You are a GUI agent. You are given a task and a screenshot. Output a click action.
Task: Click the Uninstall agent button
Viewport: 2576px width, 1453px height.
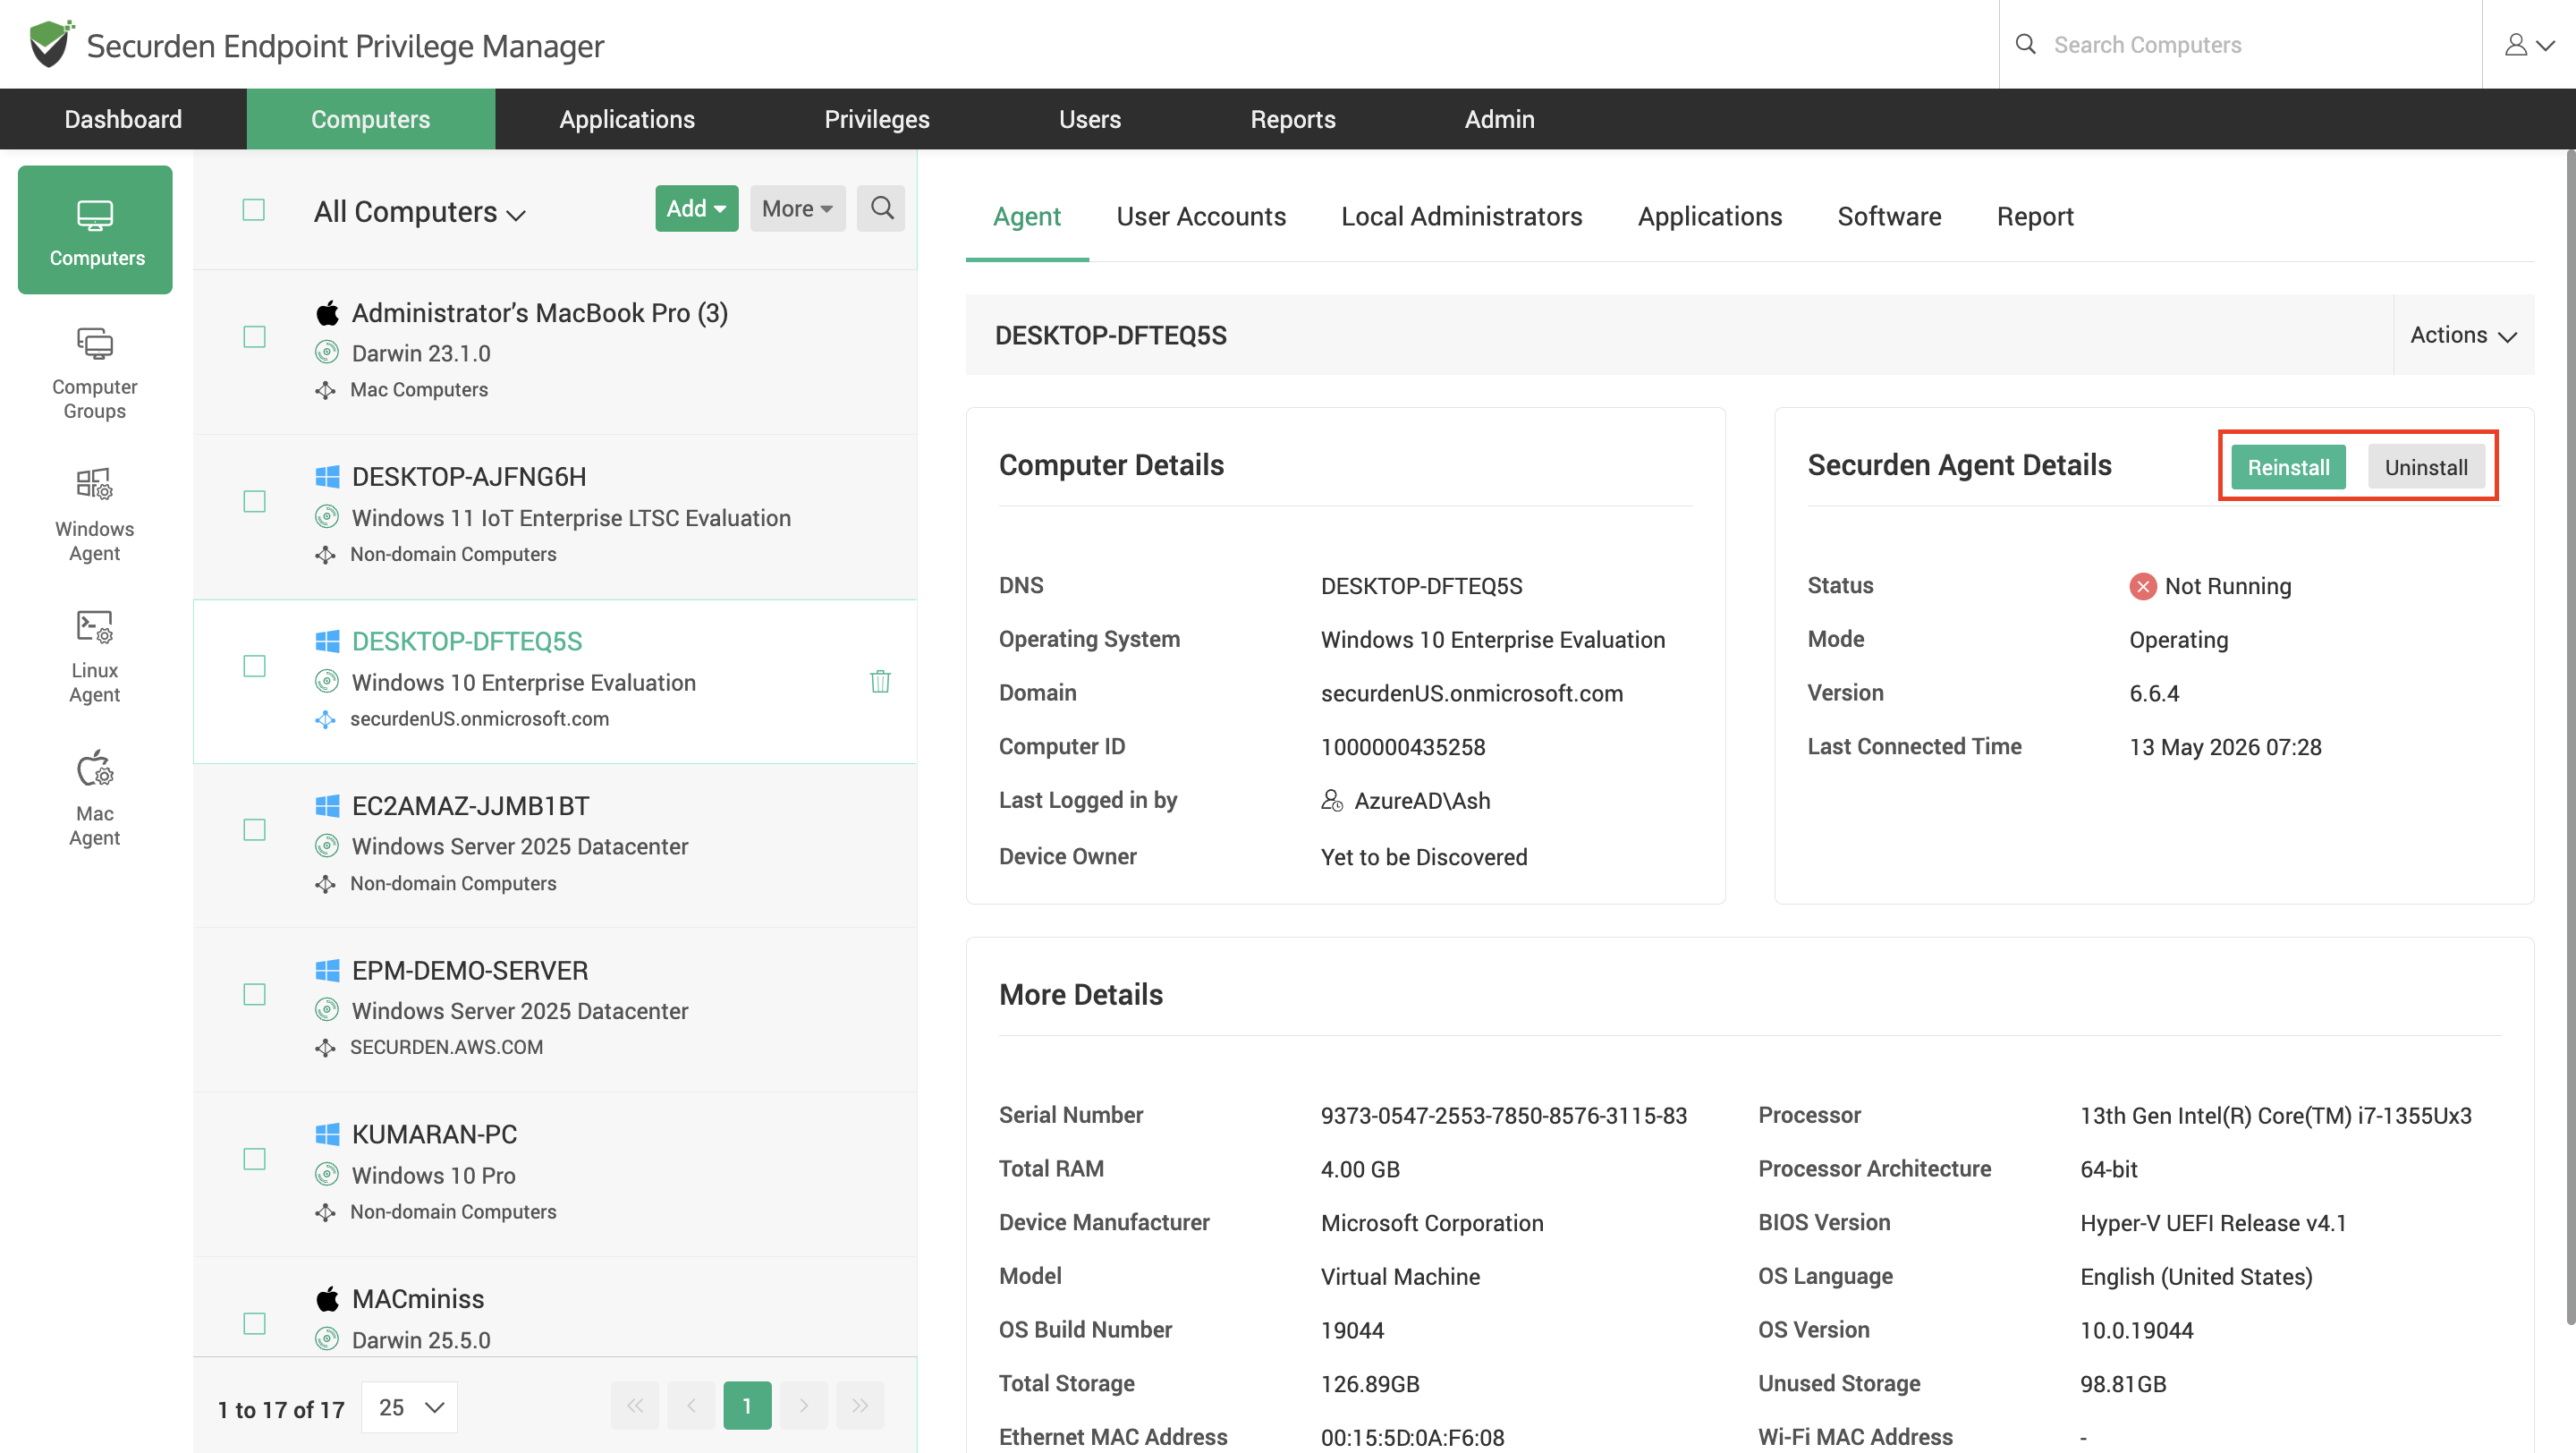[x=2426, y=467]
